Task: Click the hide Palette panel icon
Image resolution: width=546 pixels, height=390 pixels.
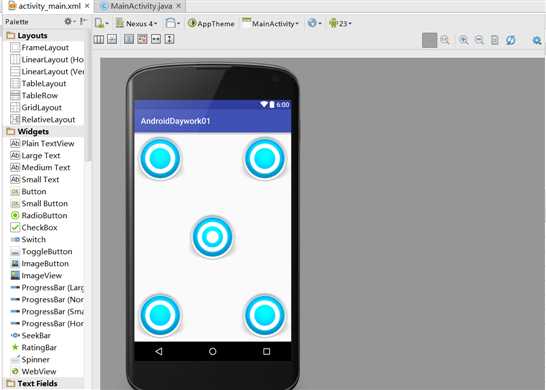Action: click(x=83, y=22)
